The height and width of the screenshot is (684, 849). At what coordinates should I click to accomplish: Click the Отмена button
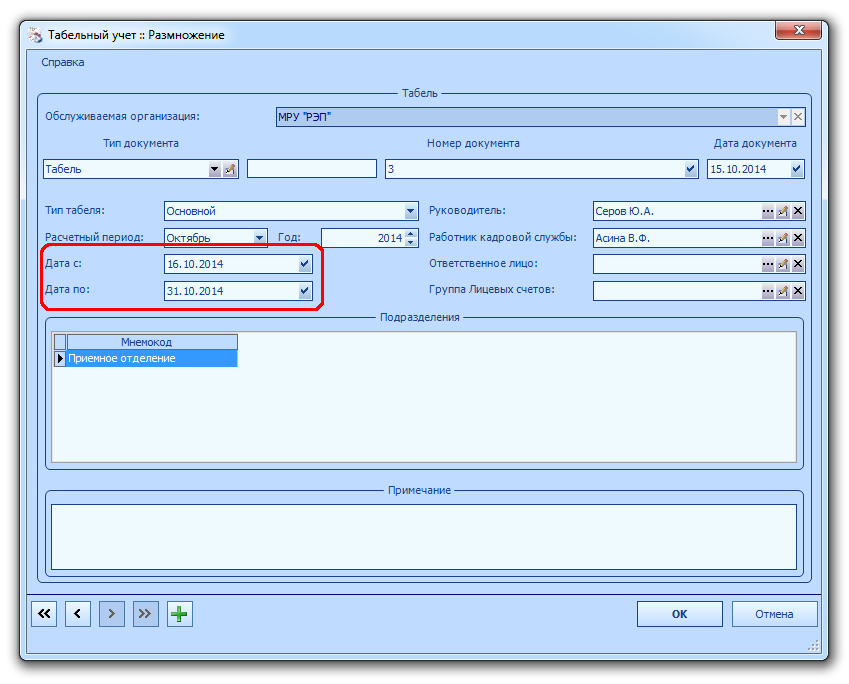(x=774, y=614)
